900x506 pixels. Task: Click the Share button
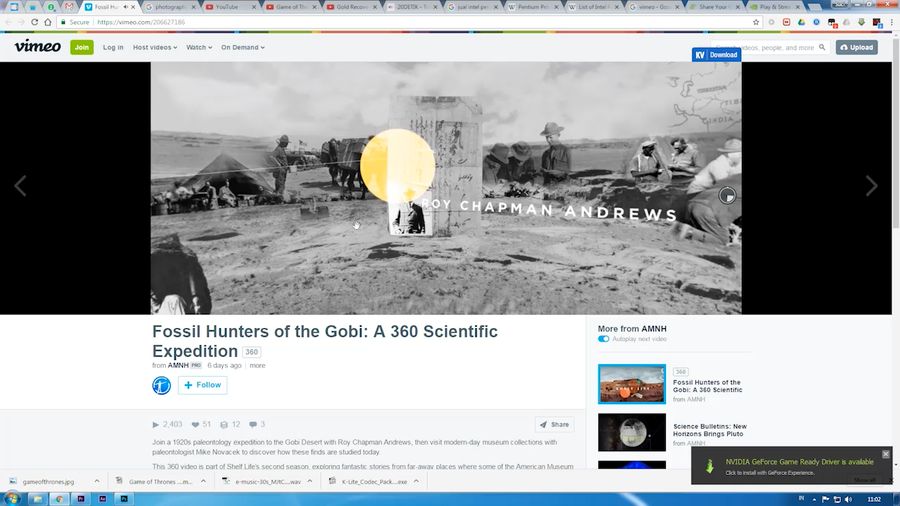click(x=554, y=425)
